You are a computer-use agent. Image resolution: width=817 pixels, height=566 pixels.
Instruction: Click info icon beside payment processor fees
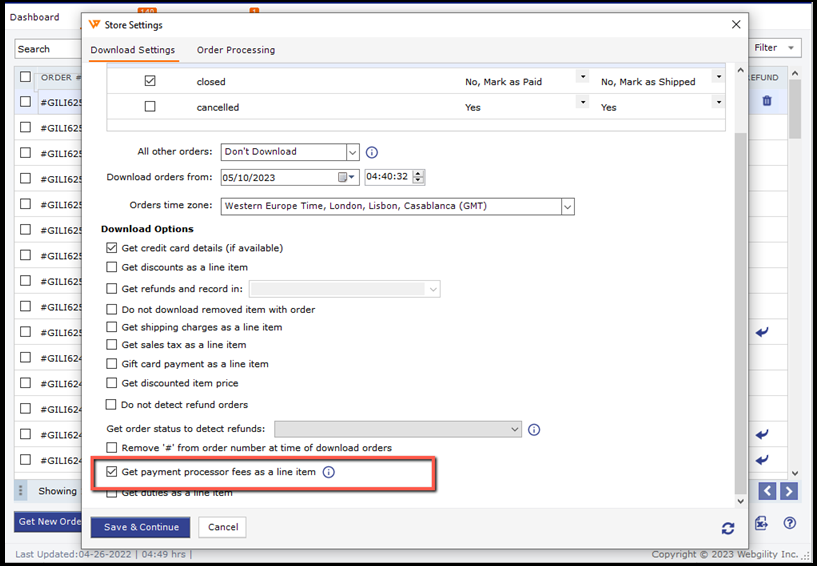328,472
